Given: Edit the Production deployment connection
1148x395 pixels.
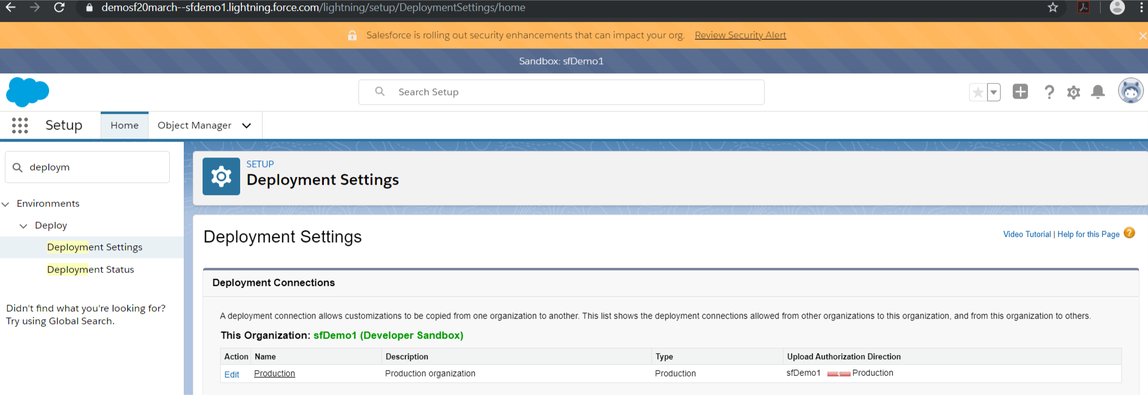Looking at the screenshot, I should point(231,375).
